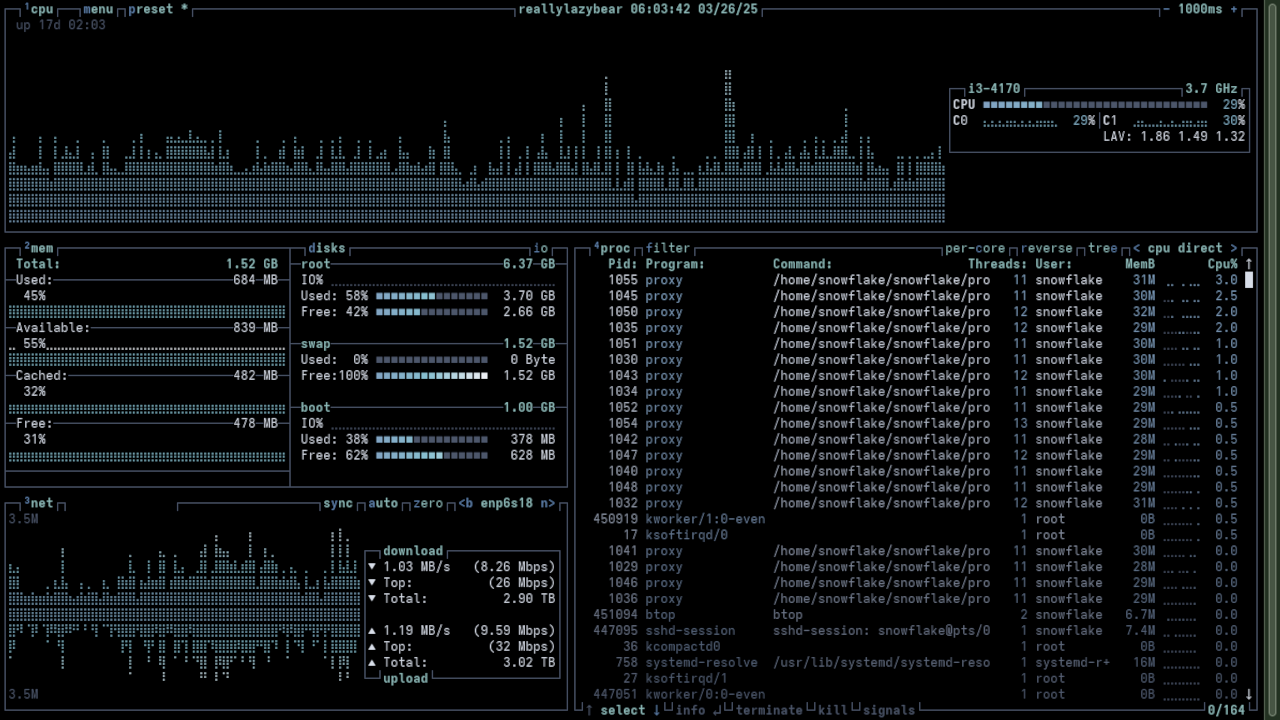Select the ksoftirqd/0 process row
This screenshot has height=720, width=1280.
pyautogui.click(x=915, y=535)
